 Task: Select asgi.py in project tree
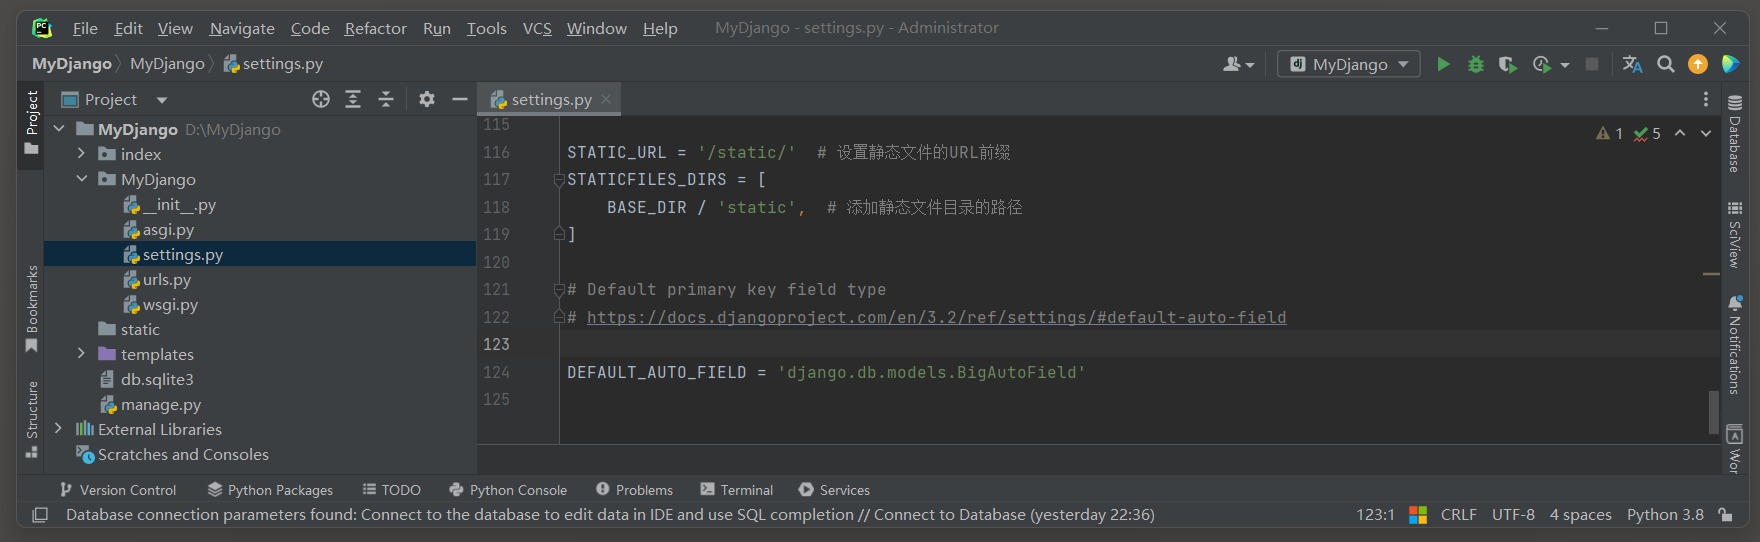(x=158, y=229)
